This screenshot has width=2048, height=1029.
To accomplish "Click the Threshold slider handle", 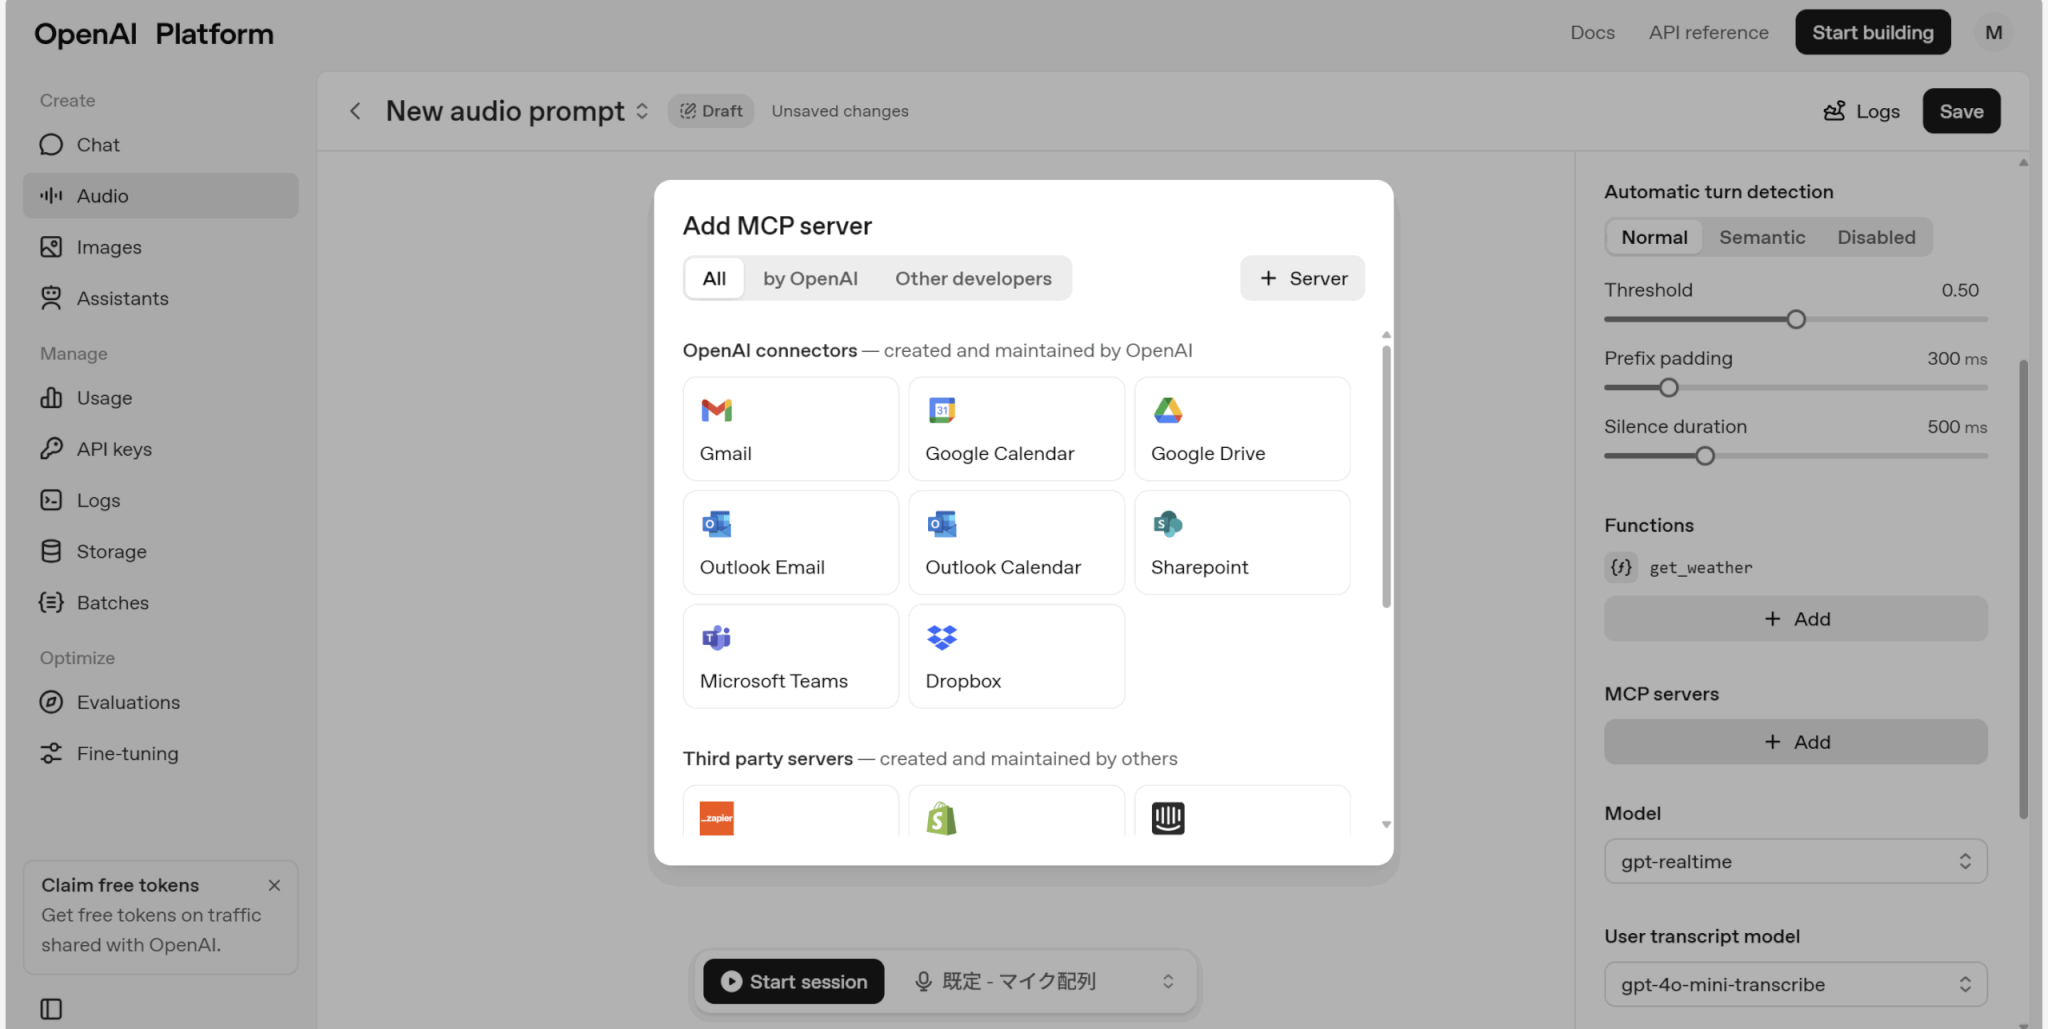I will click(x=1796, y=320).
